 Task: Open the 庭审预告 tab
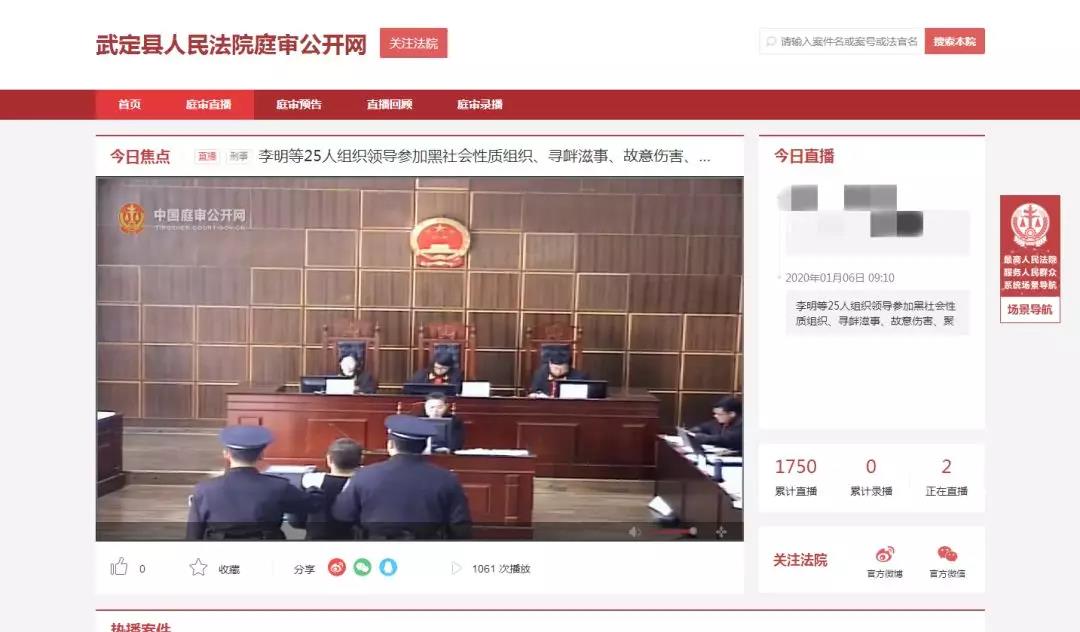pyautogui.click(x=299, y=105)
